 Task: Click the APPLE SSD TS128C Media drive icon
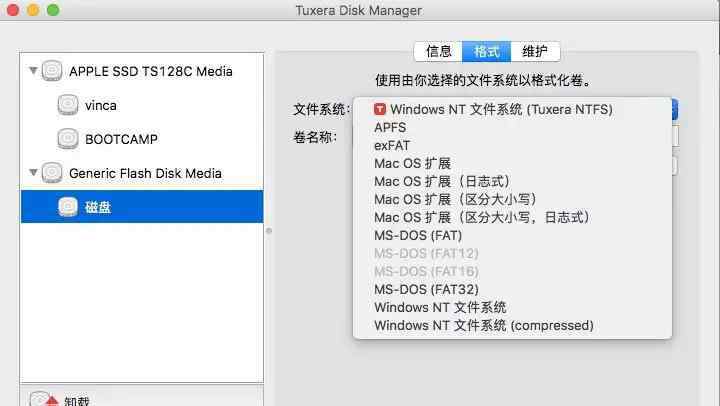click(52, 71)
